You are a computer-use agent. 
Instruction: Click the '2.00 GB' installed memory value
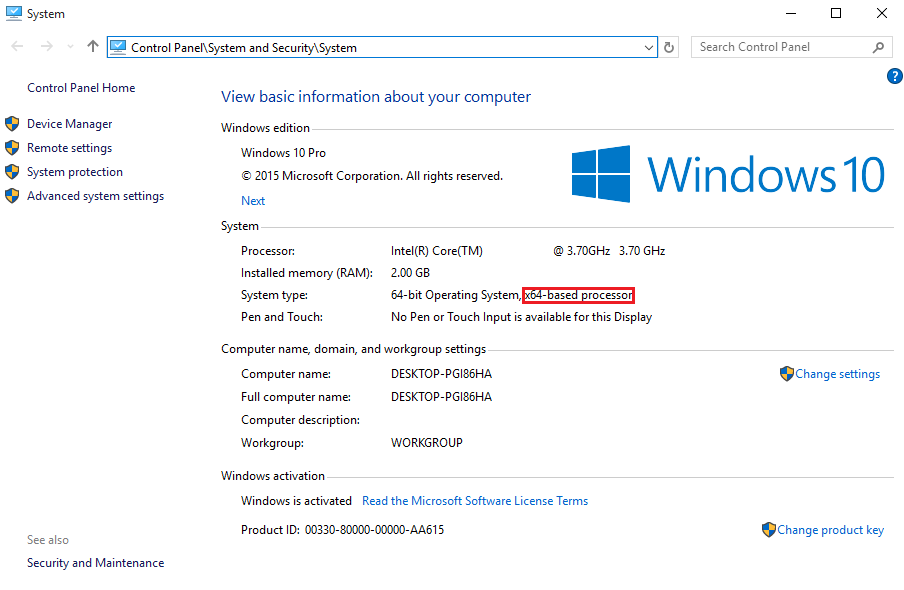point(410,273)
